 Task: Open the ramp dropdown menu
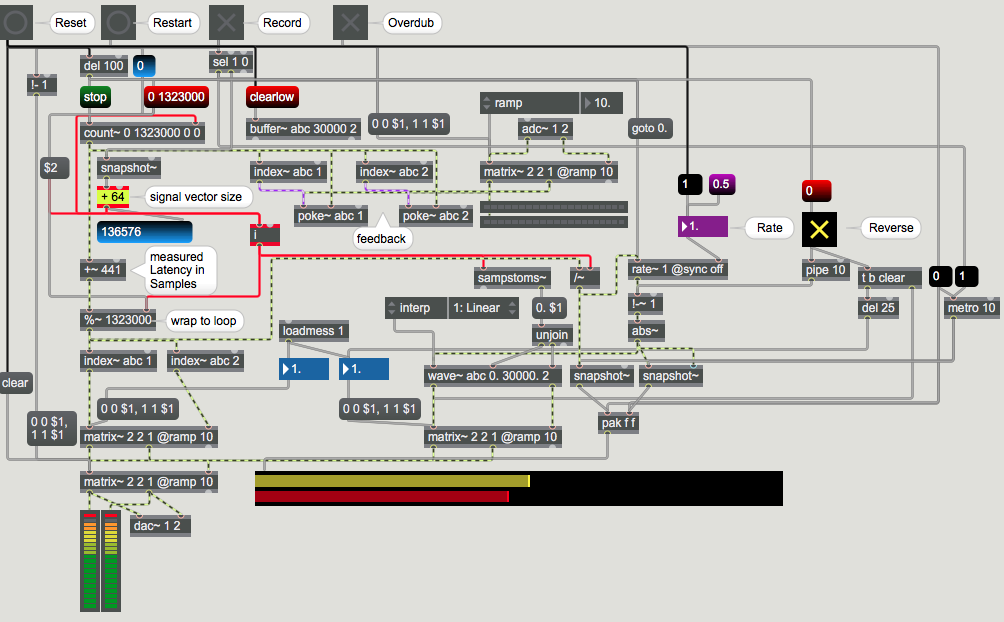[x=529, y=102]
